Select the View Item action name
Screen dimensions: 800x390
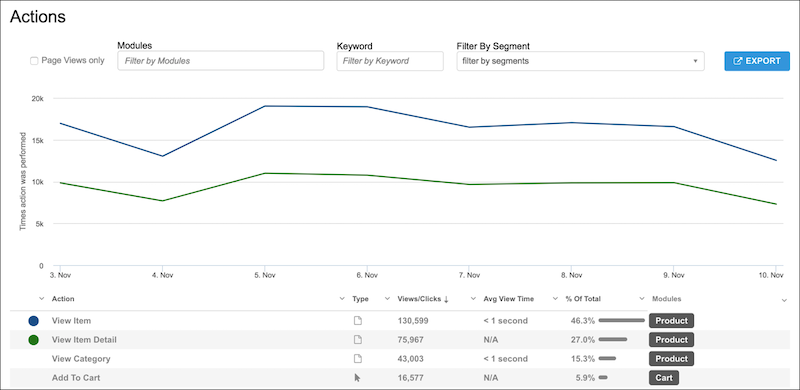tap(71, 321)
